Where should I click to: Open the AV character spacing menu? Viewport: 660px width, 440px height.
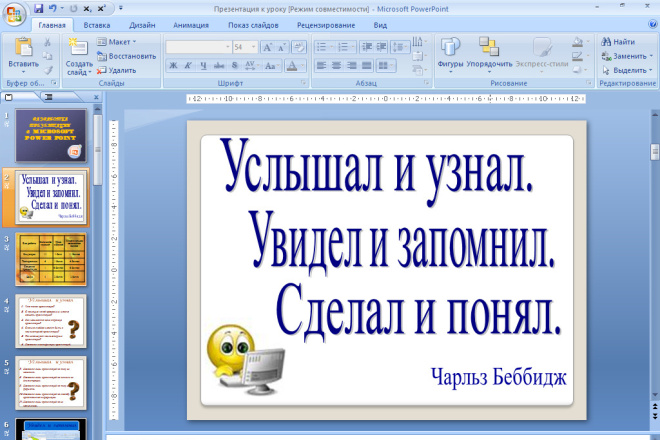click(251, 66)
